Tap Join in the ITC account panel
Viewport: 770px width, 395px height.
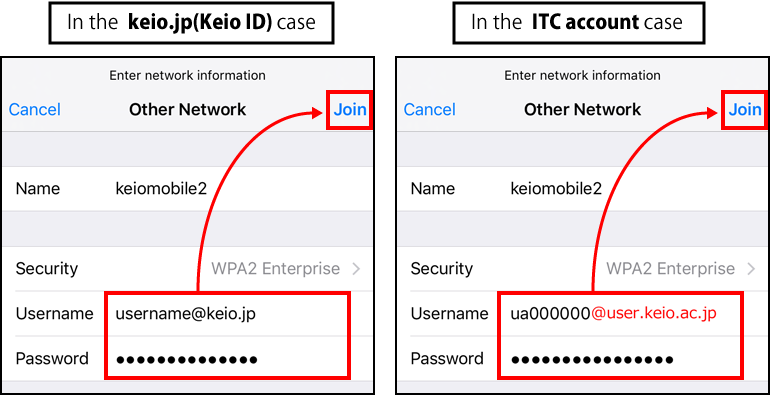(744, 110)
